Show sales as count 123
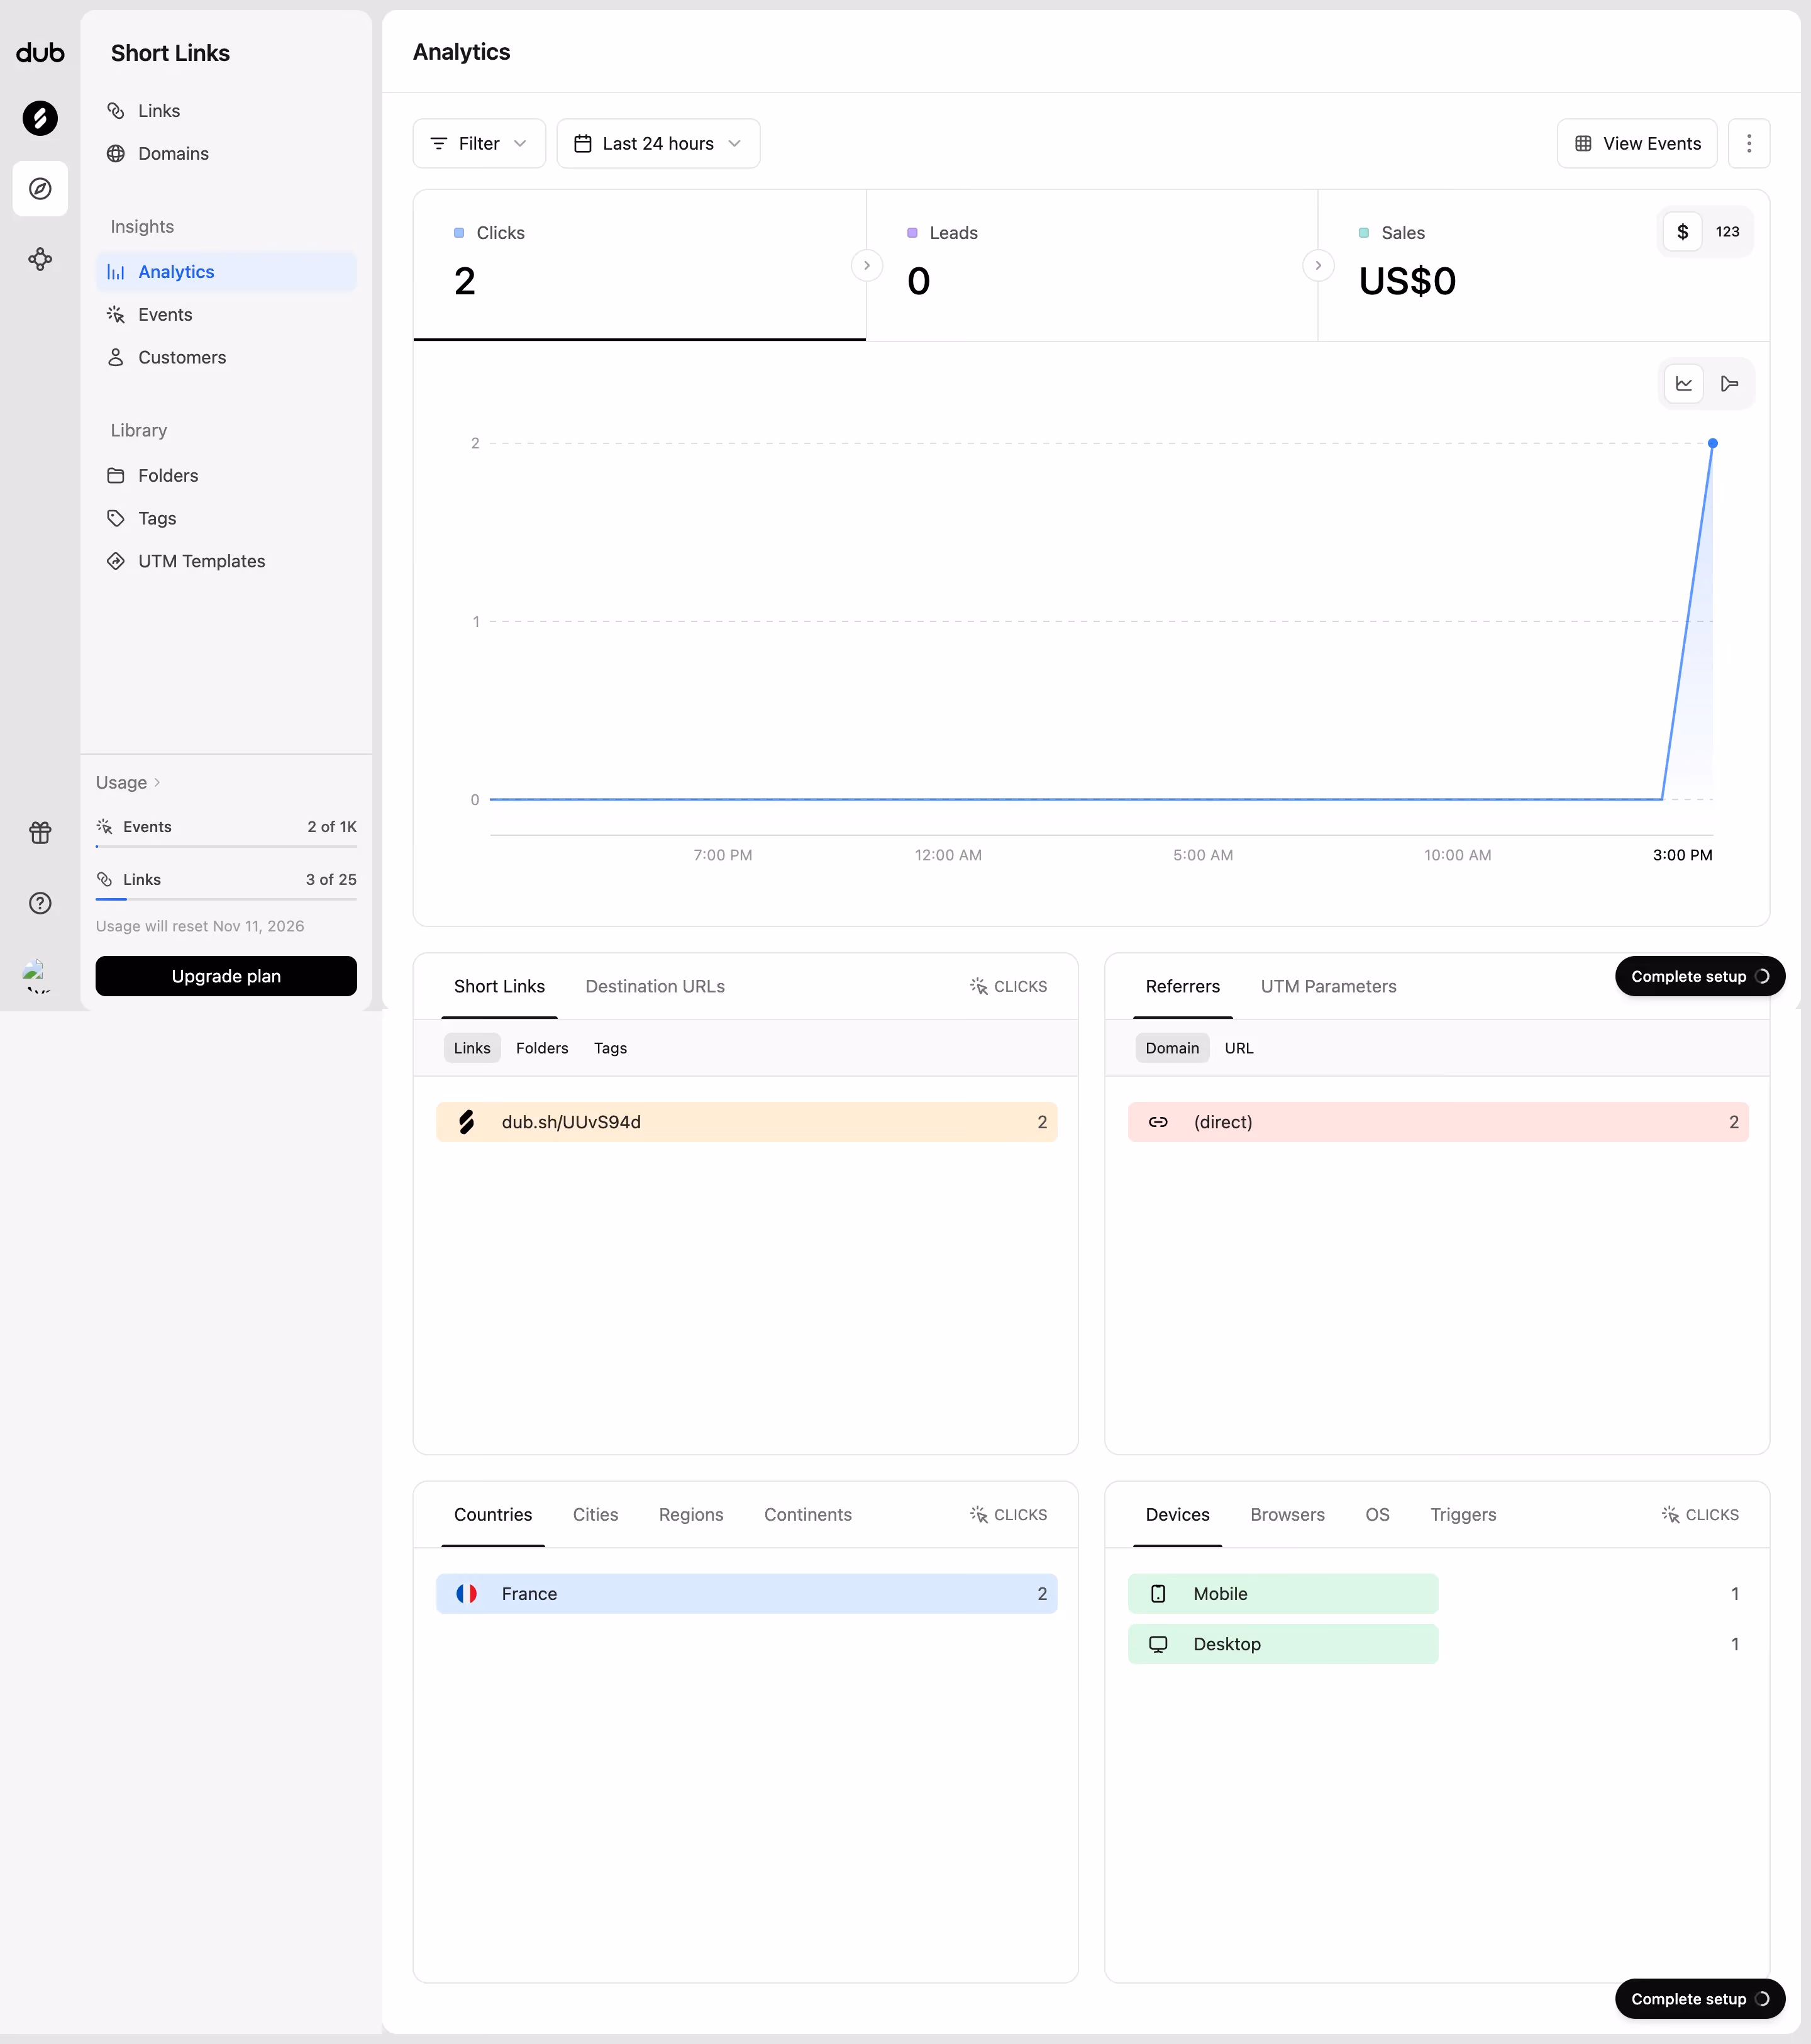The width and height of the screenshot is (1811, 2044). (x=1728, y=232)
